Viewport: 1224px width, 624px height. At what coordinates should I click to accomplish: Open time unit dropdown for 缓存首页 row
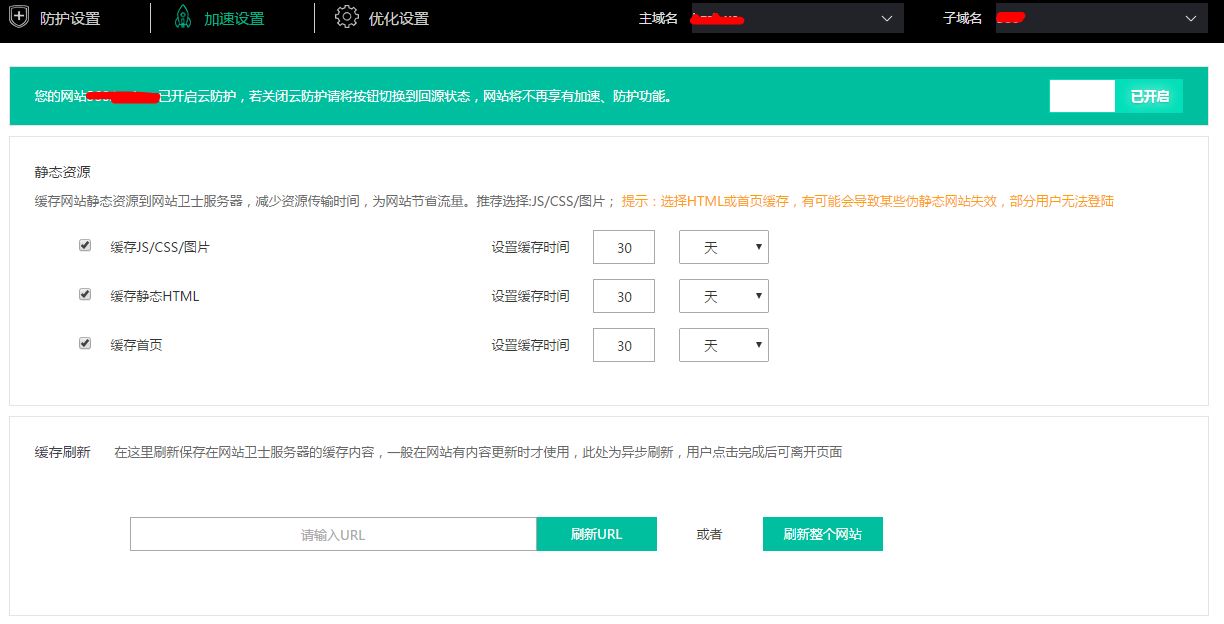723,344
